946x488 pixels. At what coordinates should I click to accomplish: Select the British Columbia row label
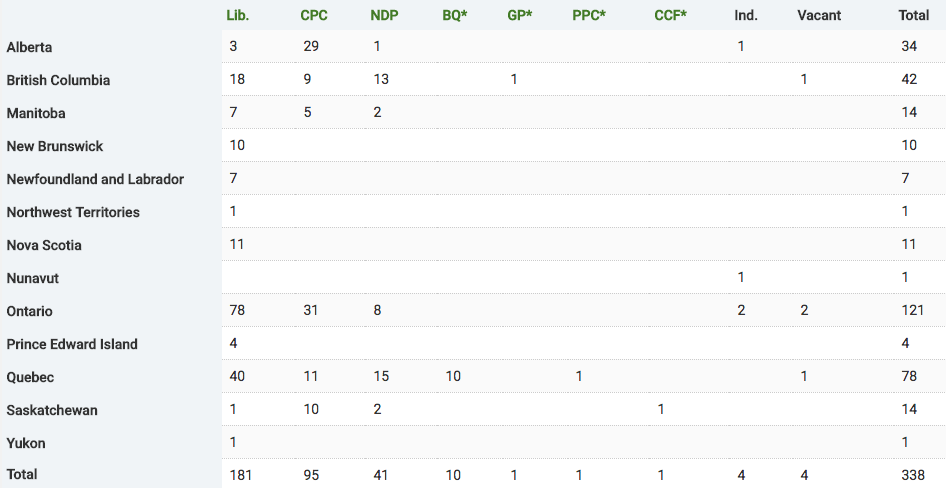point(58,80)
